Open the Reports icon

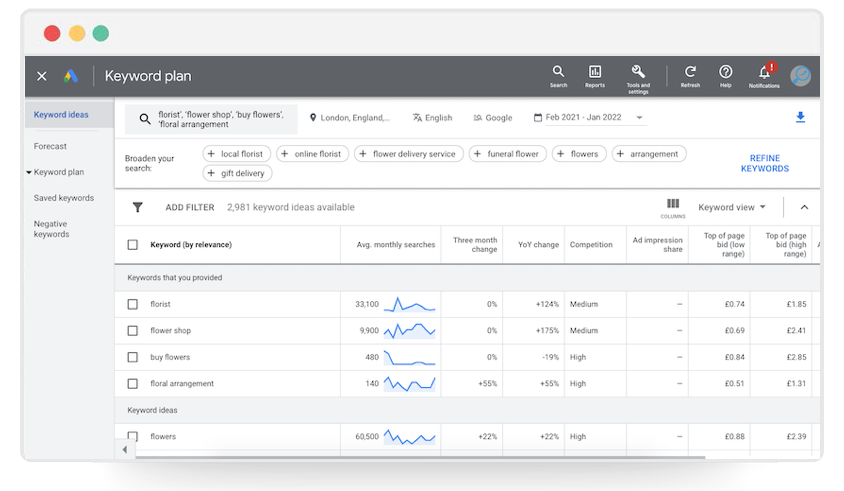pos(595,75)
